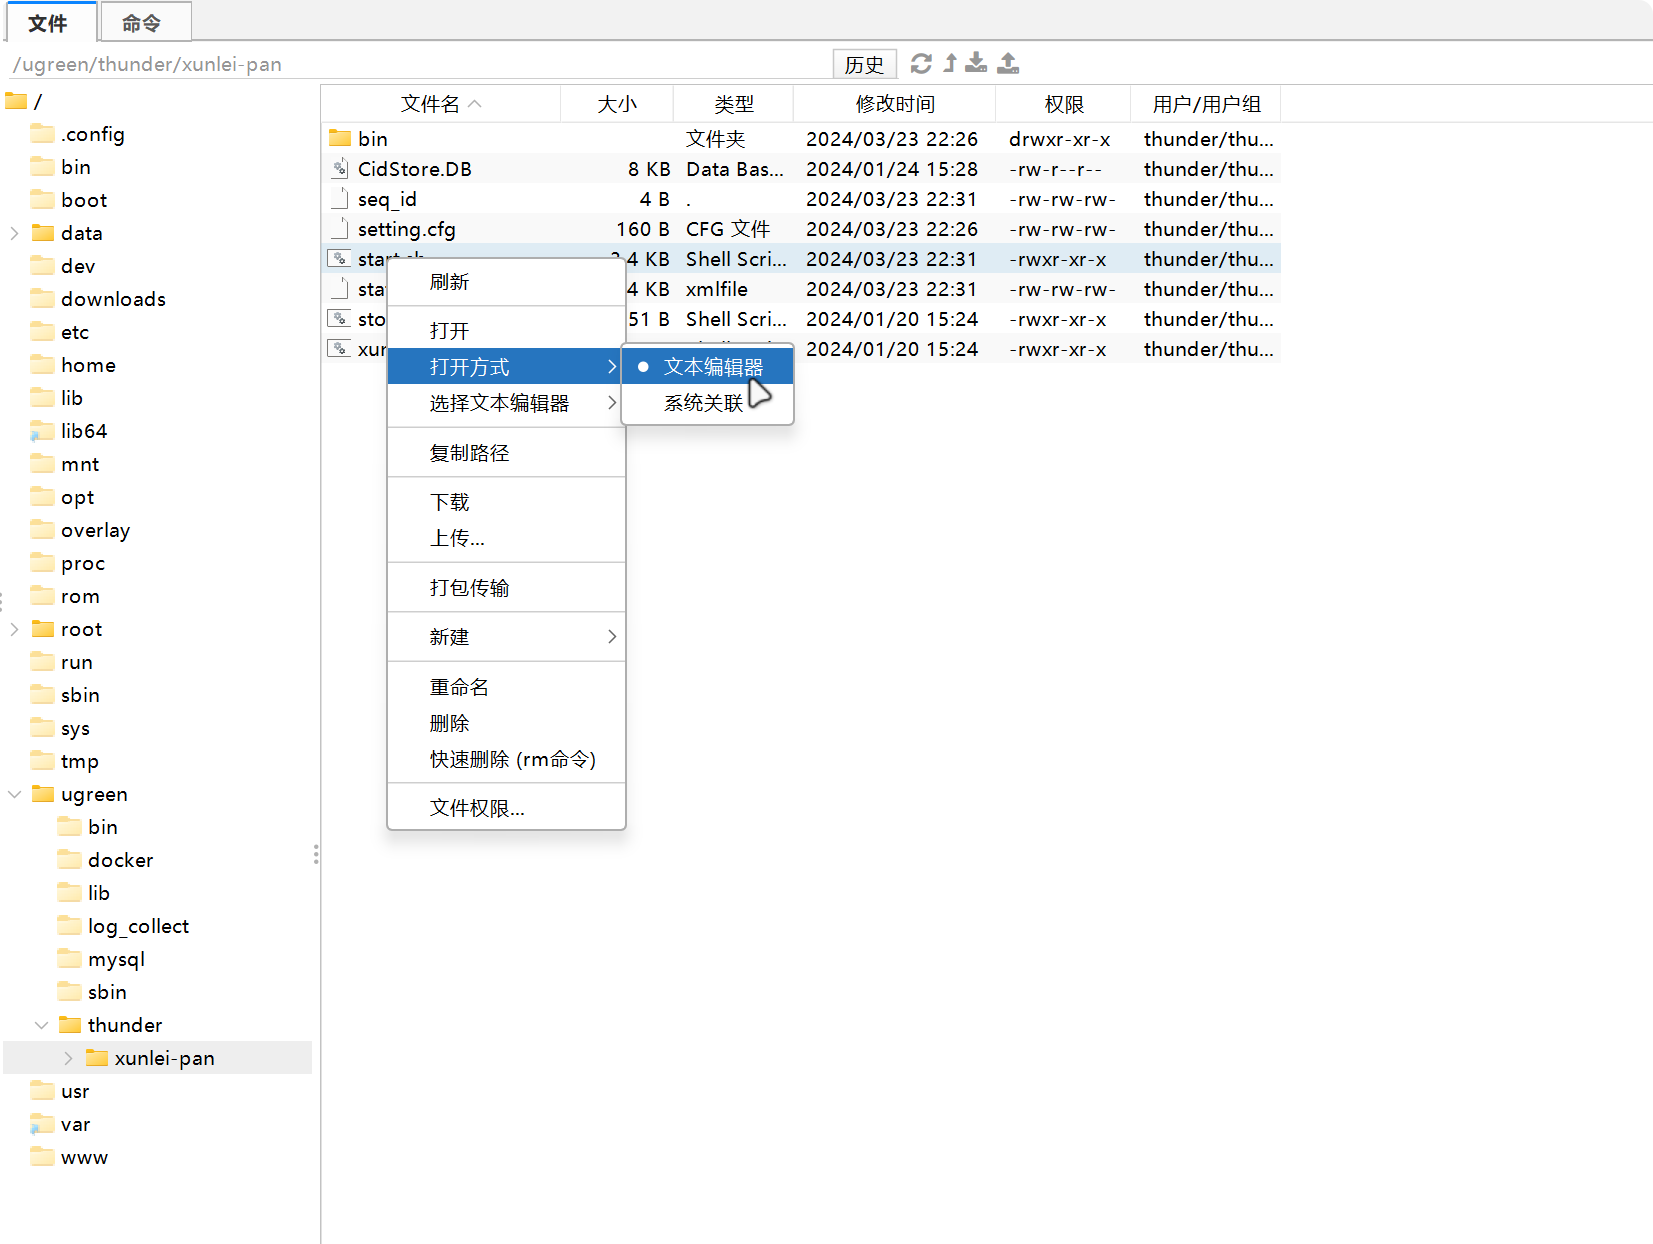Select the tmp folder in tree
The width and height of the screenshot is (1653, 1244).
(x=79, y=761)
